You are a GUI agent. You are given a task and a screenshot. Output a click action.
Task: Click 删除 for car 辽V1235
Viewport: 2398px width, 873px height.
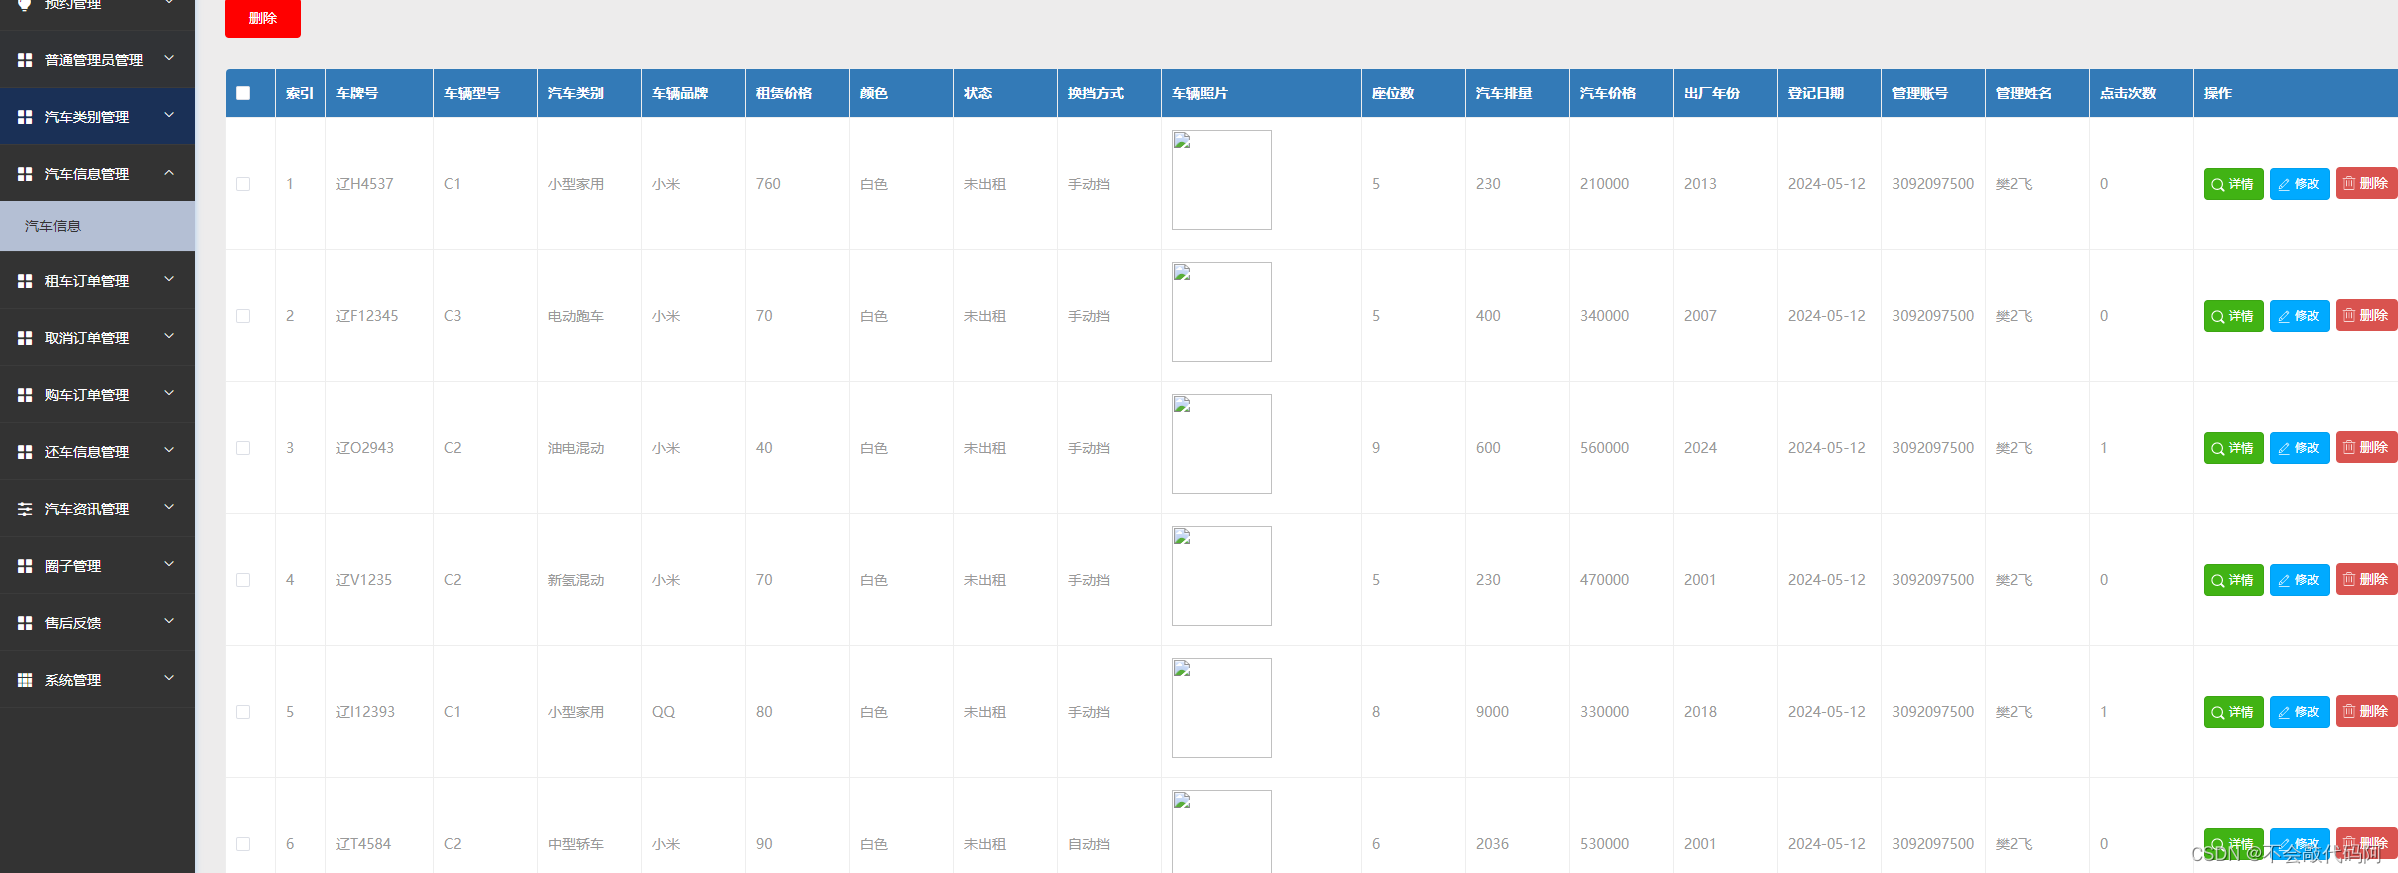(2366, 580)
